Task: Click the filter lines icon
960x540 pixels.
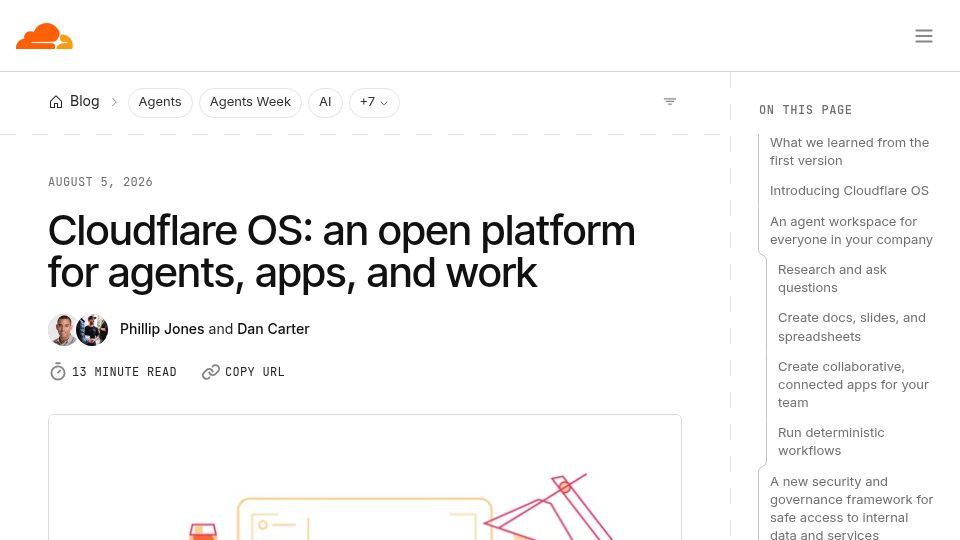Action: coord(670,102)
